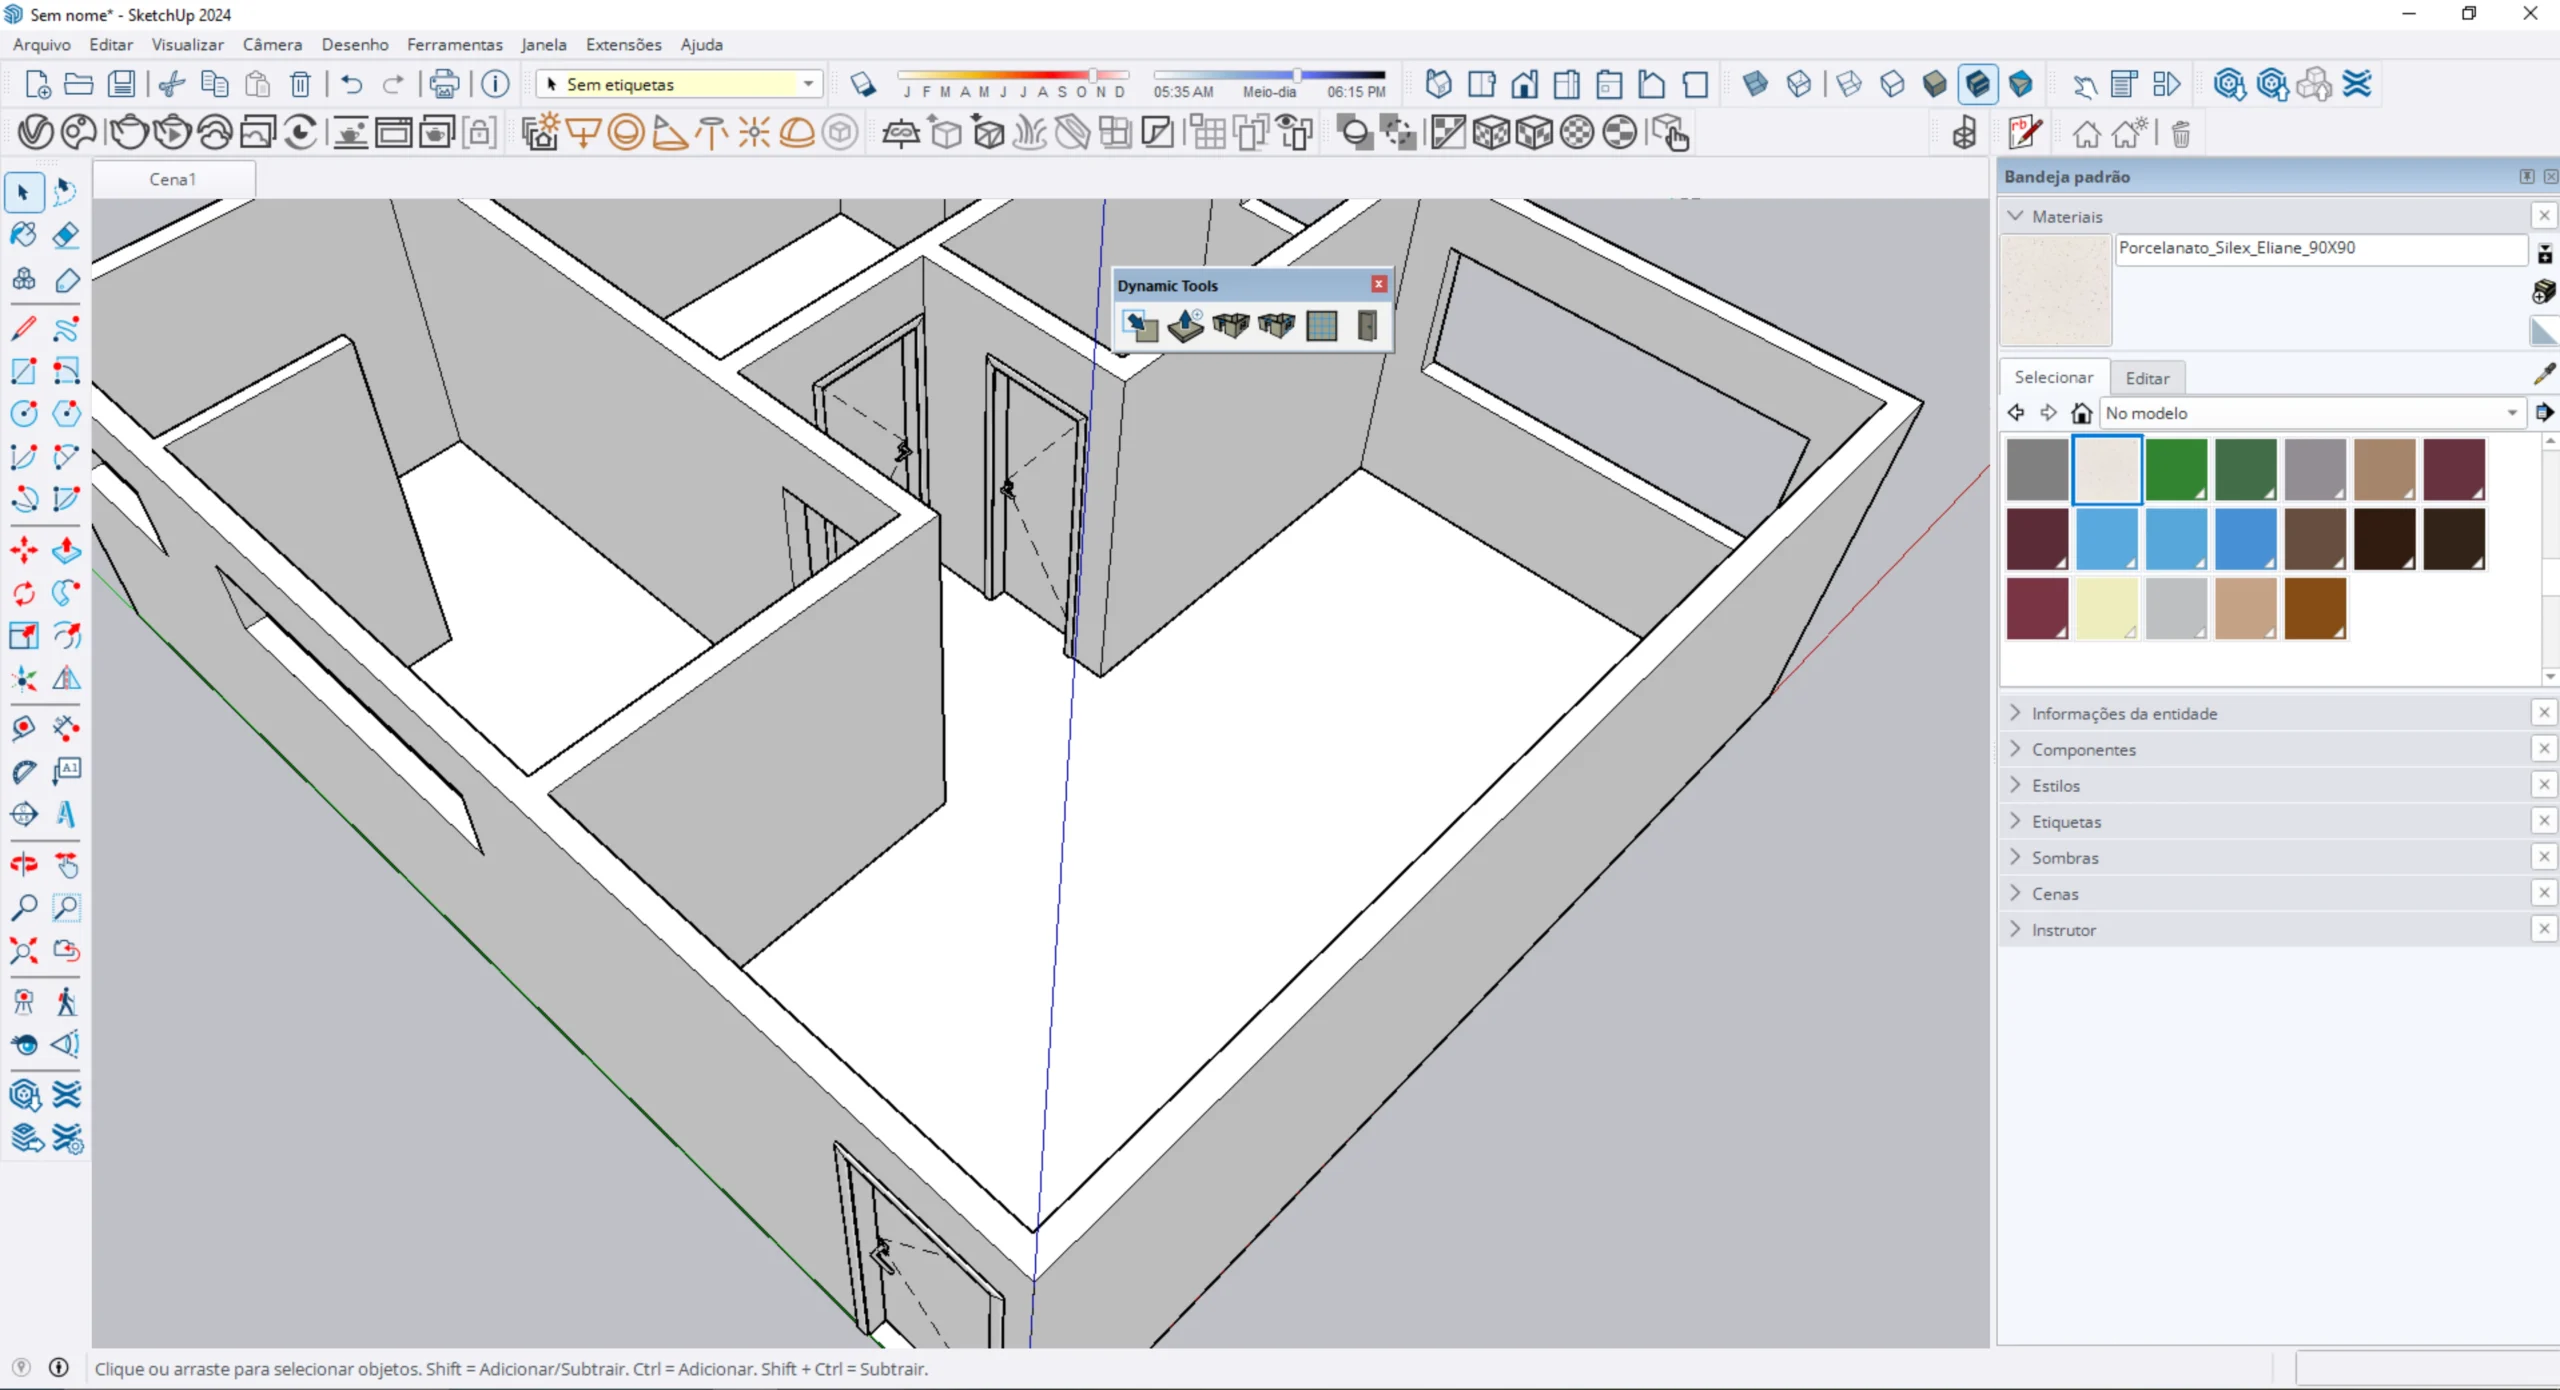The width and height of the screenshot is (2560, 1390).
Task: Open the Câmera menu
Action: tap(272, 44)
